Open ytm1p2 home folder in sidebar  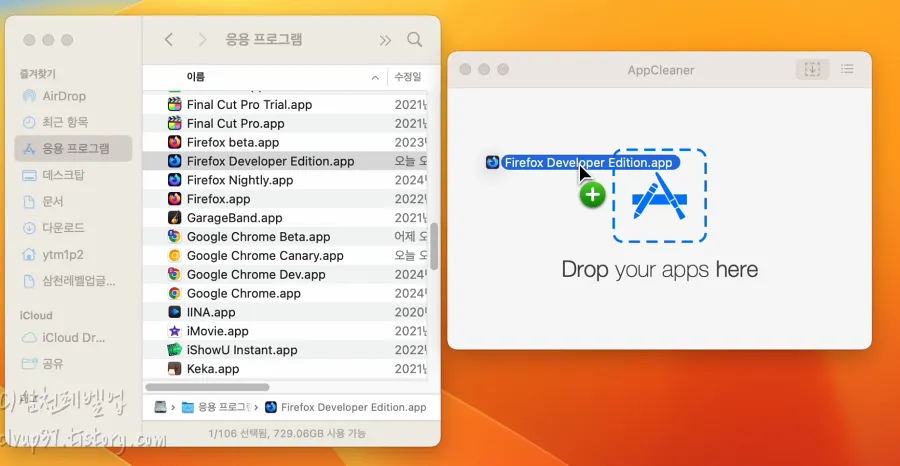[52, 254]
